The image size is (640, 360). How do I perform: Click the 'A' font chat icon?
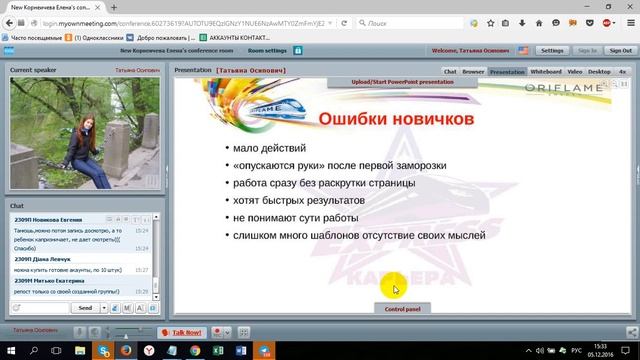[x=140, y=308]
